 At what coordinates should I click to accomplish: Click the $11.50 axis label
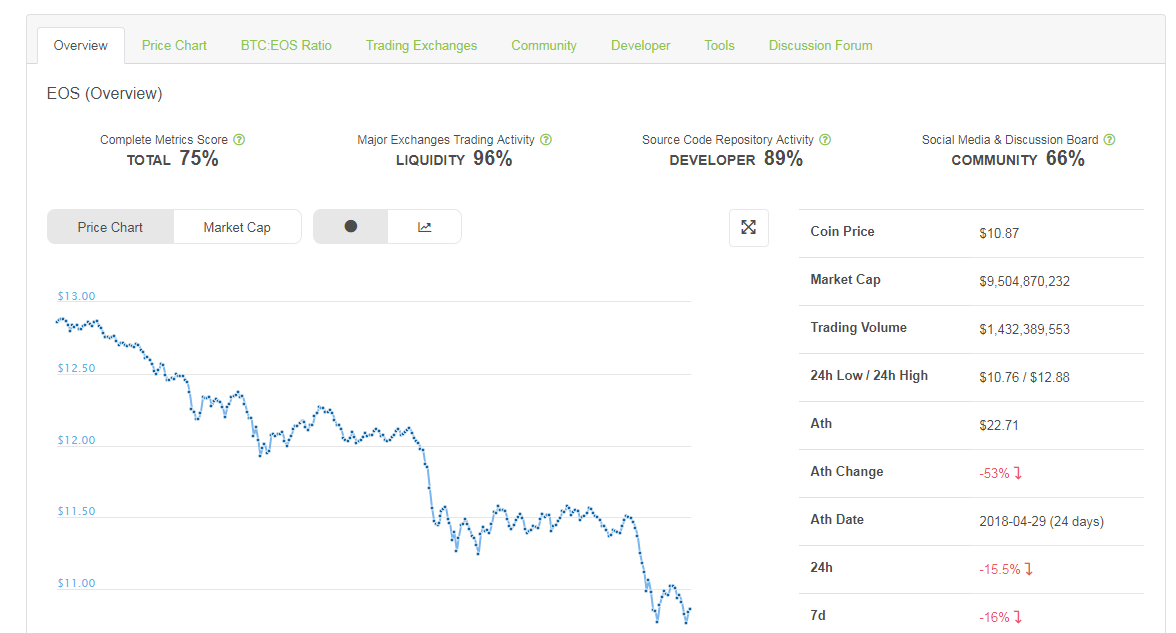(76, 512)
